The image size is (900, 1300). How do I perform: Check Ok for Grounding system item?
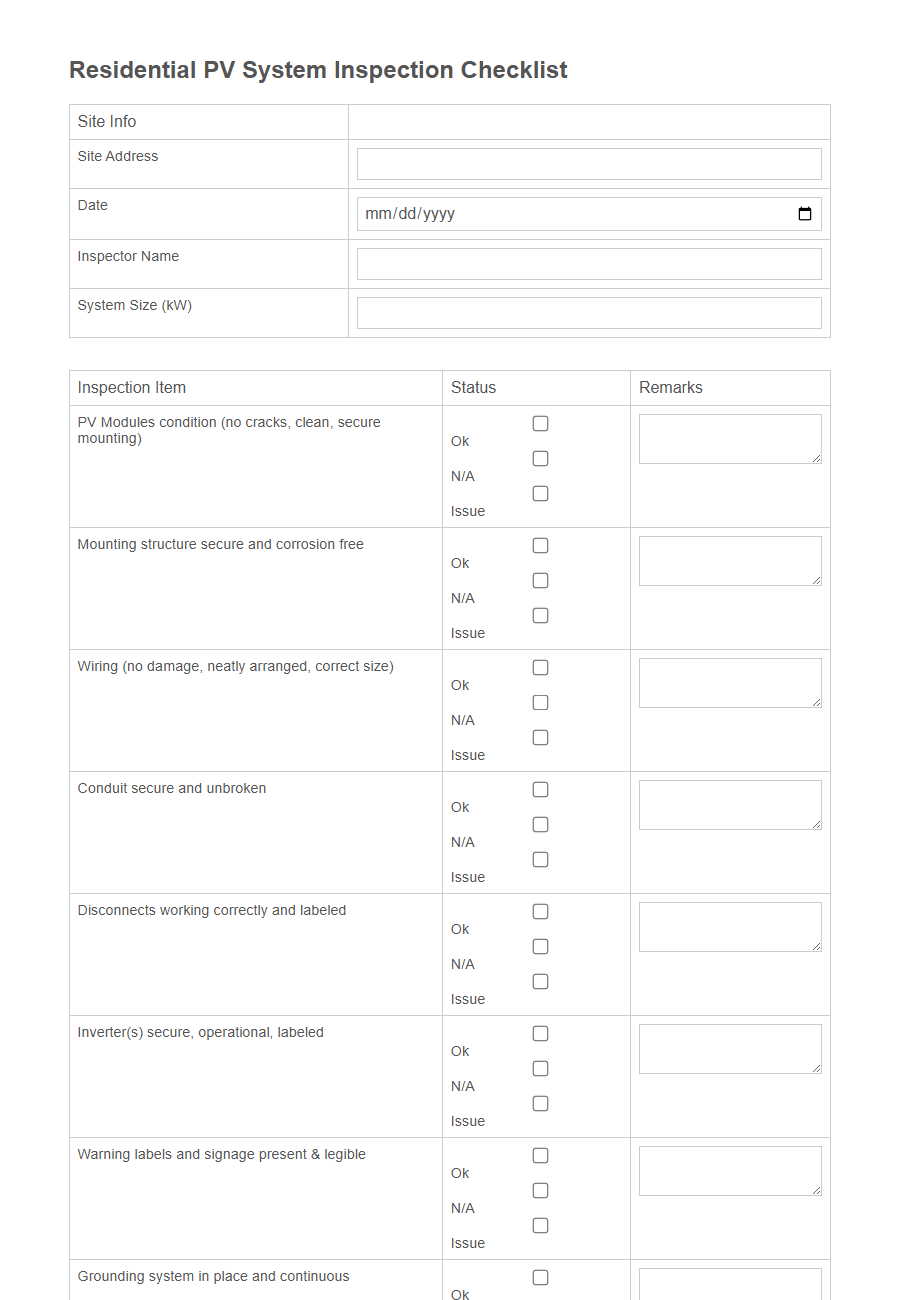(x=540, y=1277)
